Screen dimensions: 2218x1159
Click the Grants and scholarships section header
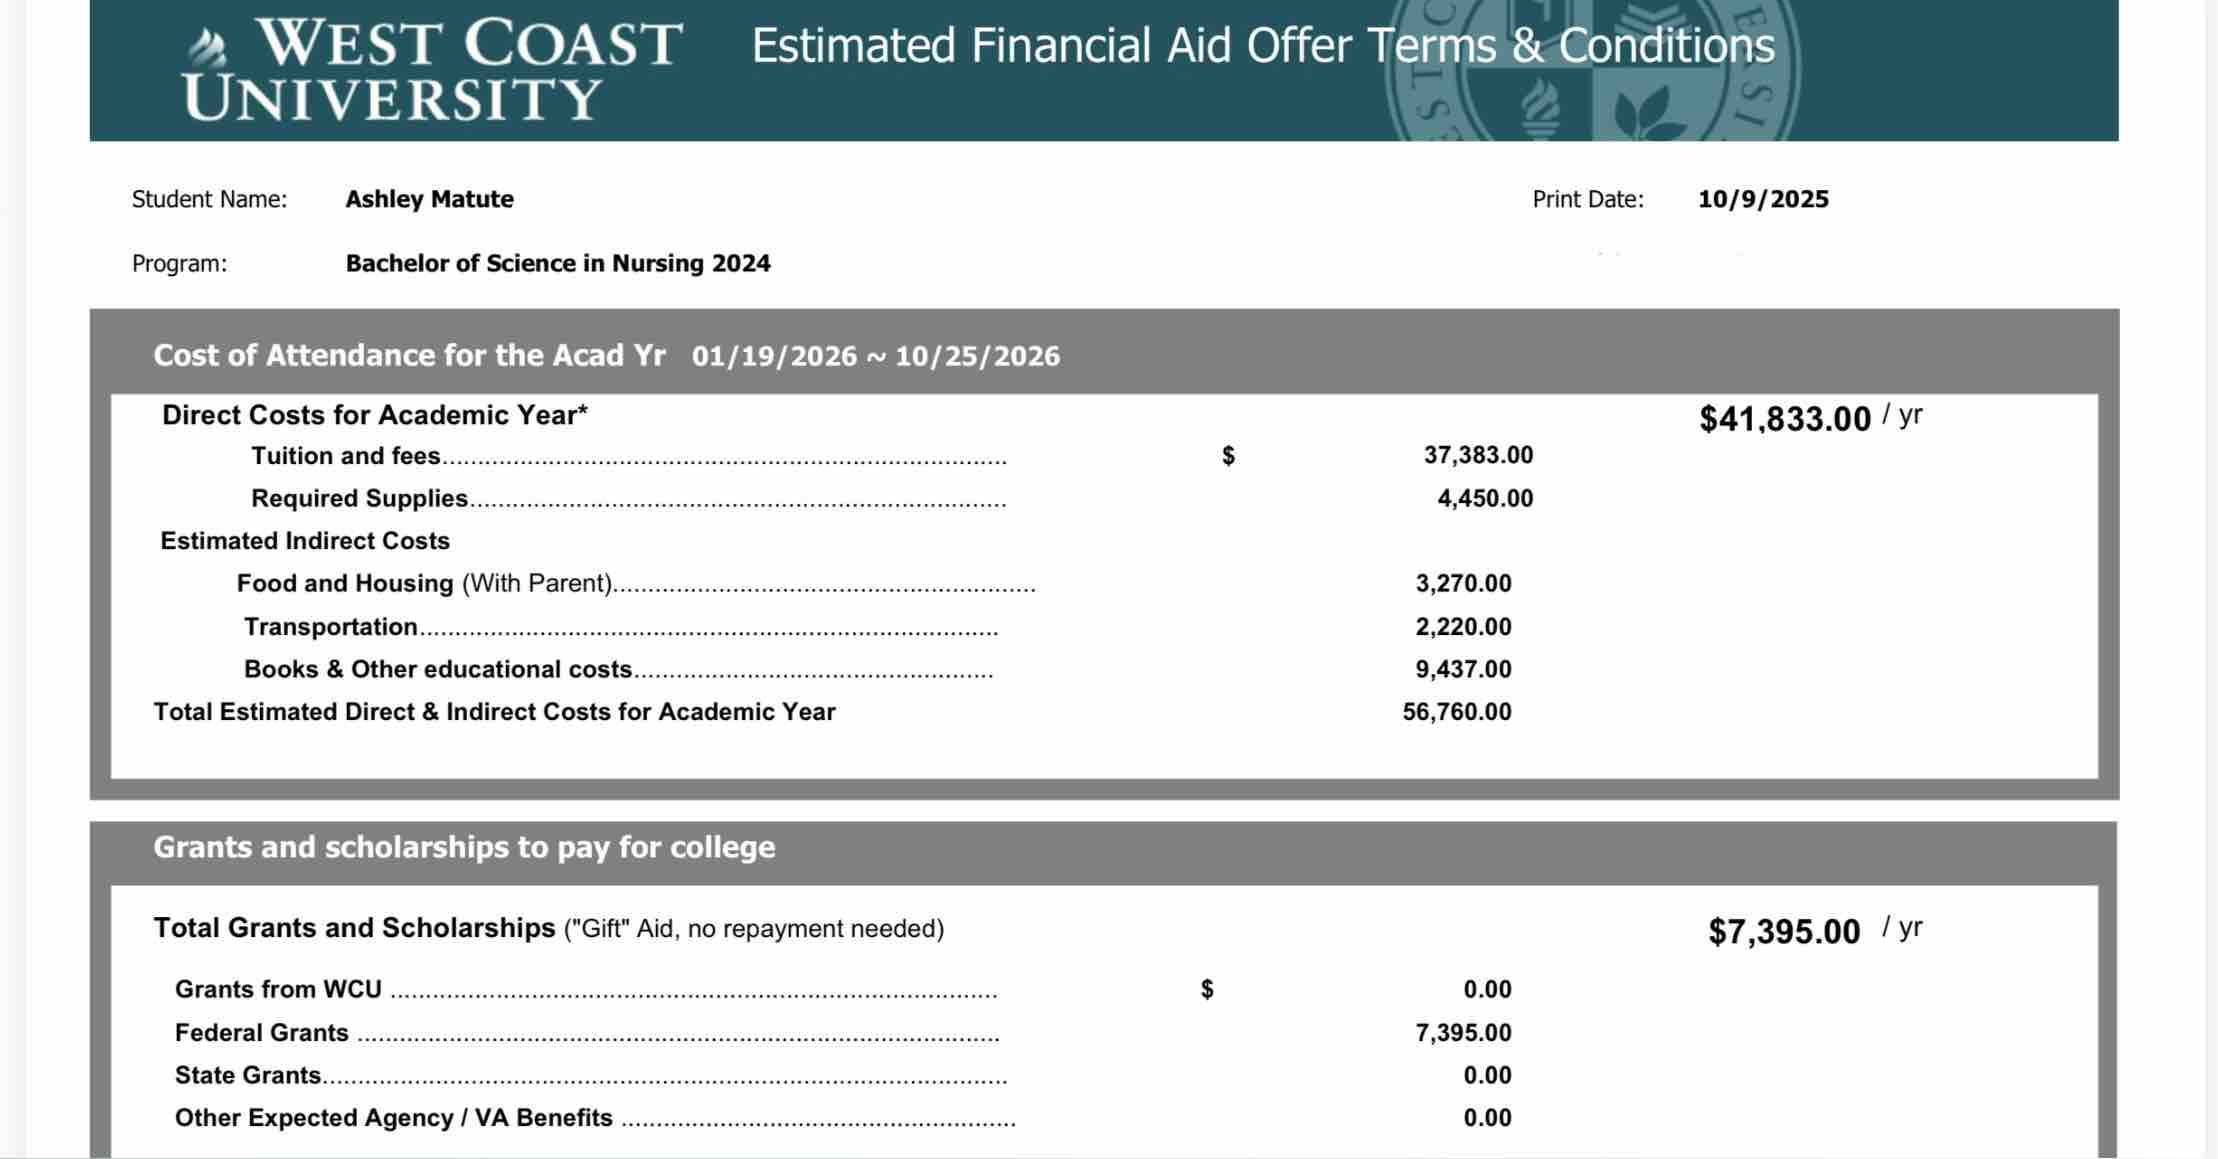pos(464,847)
